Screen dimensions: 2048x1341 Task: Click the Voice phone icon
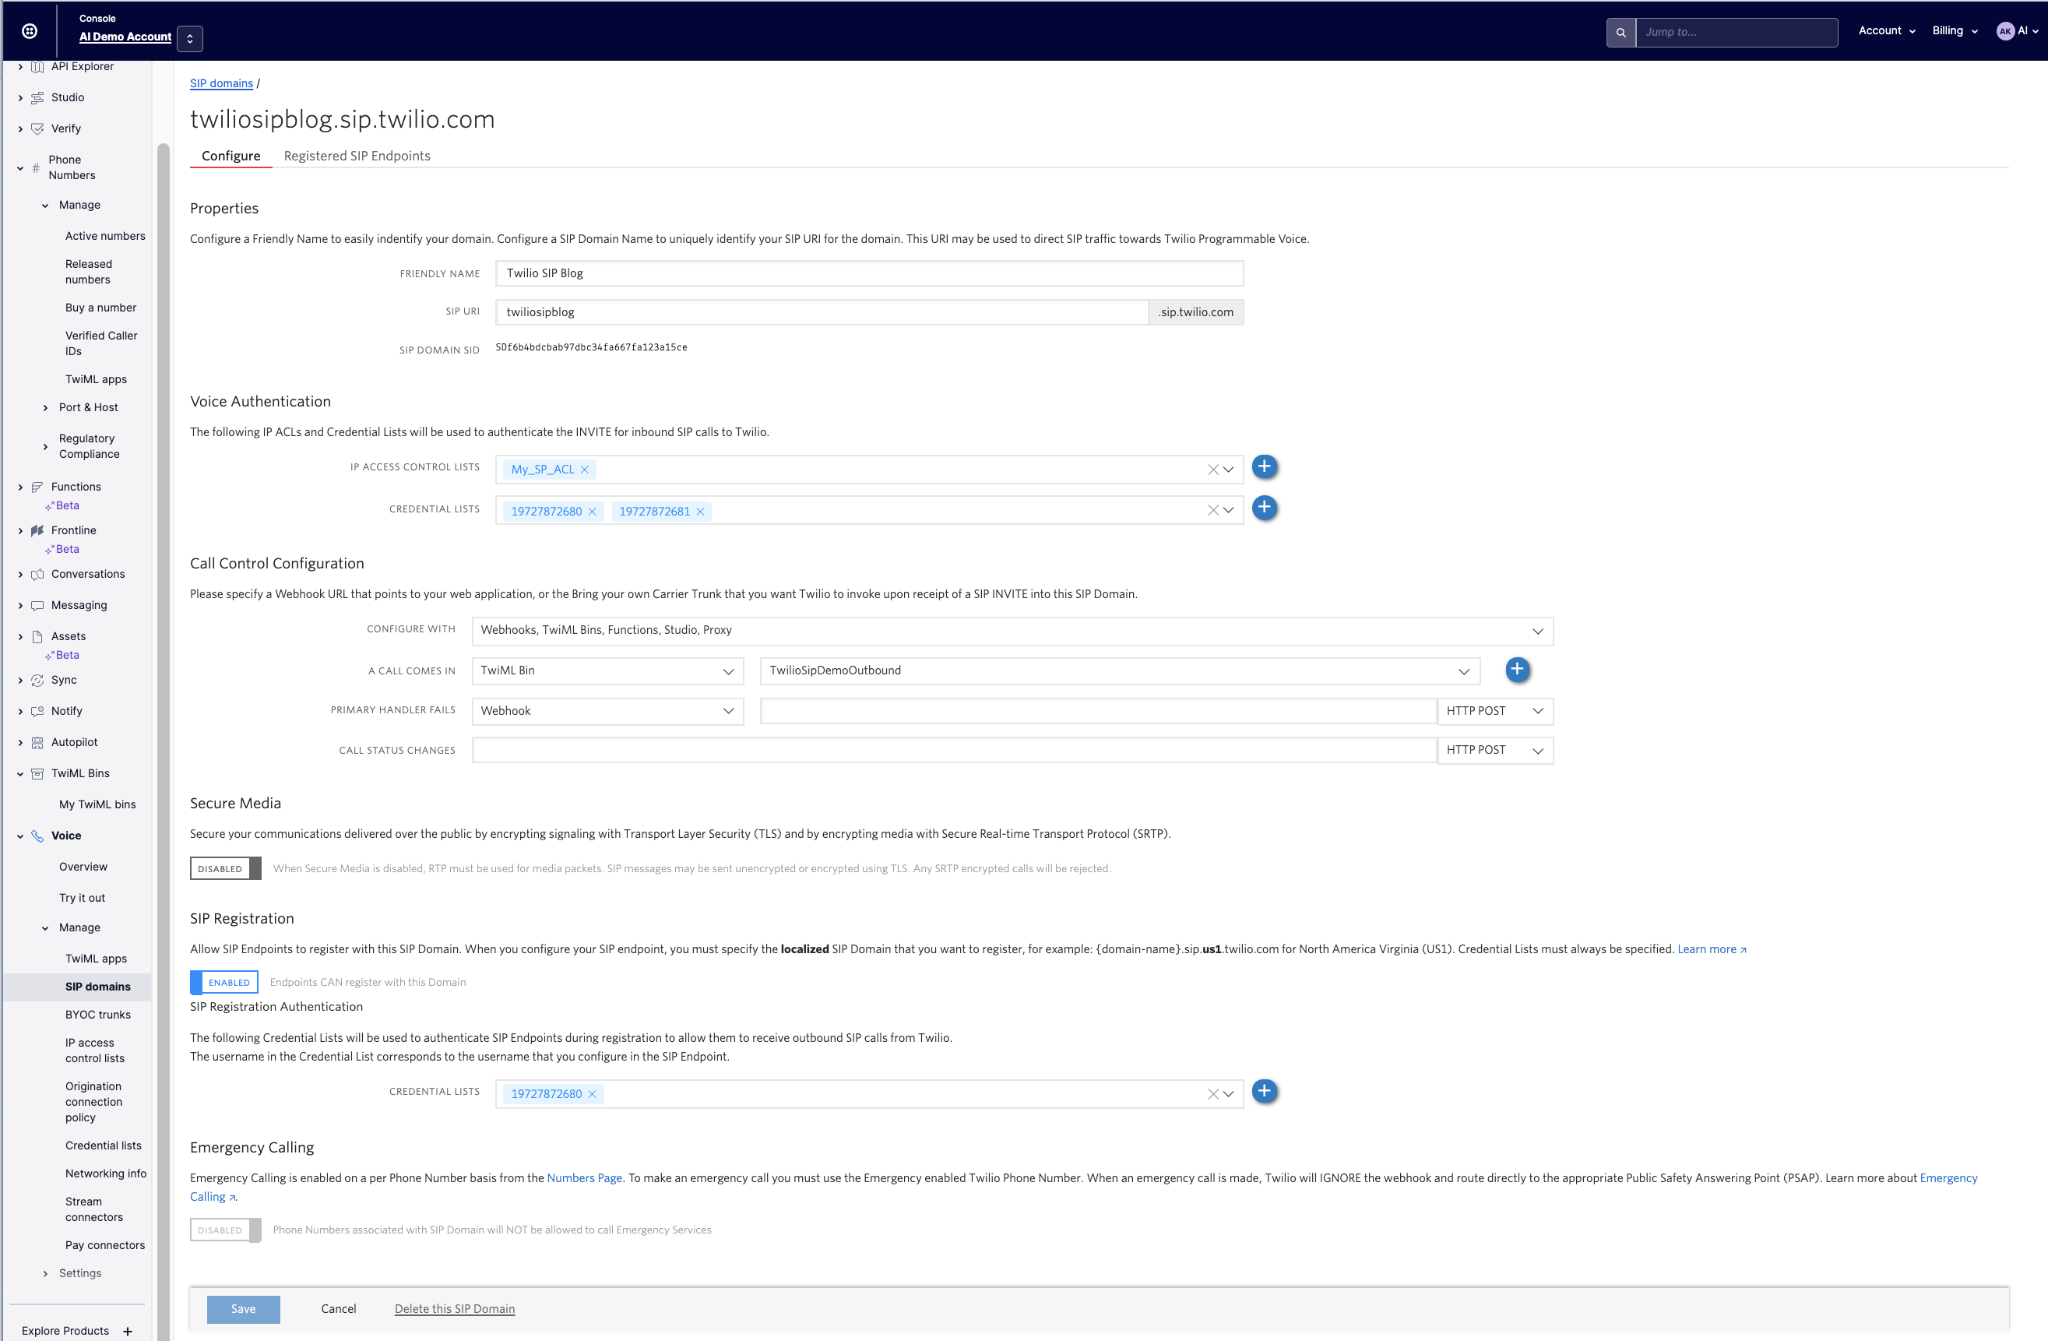click(37, 836)
